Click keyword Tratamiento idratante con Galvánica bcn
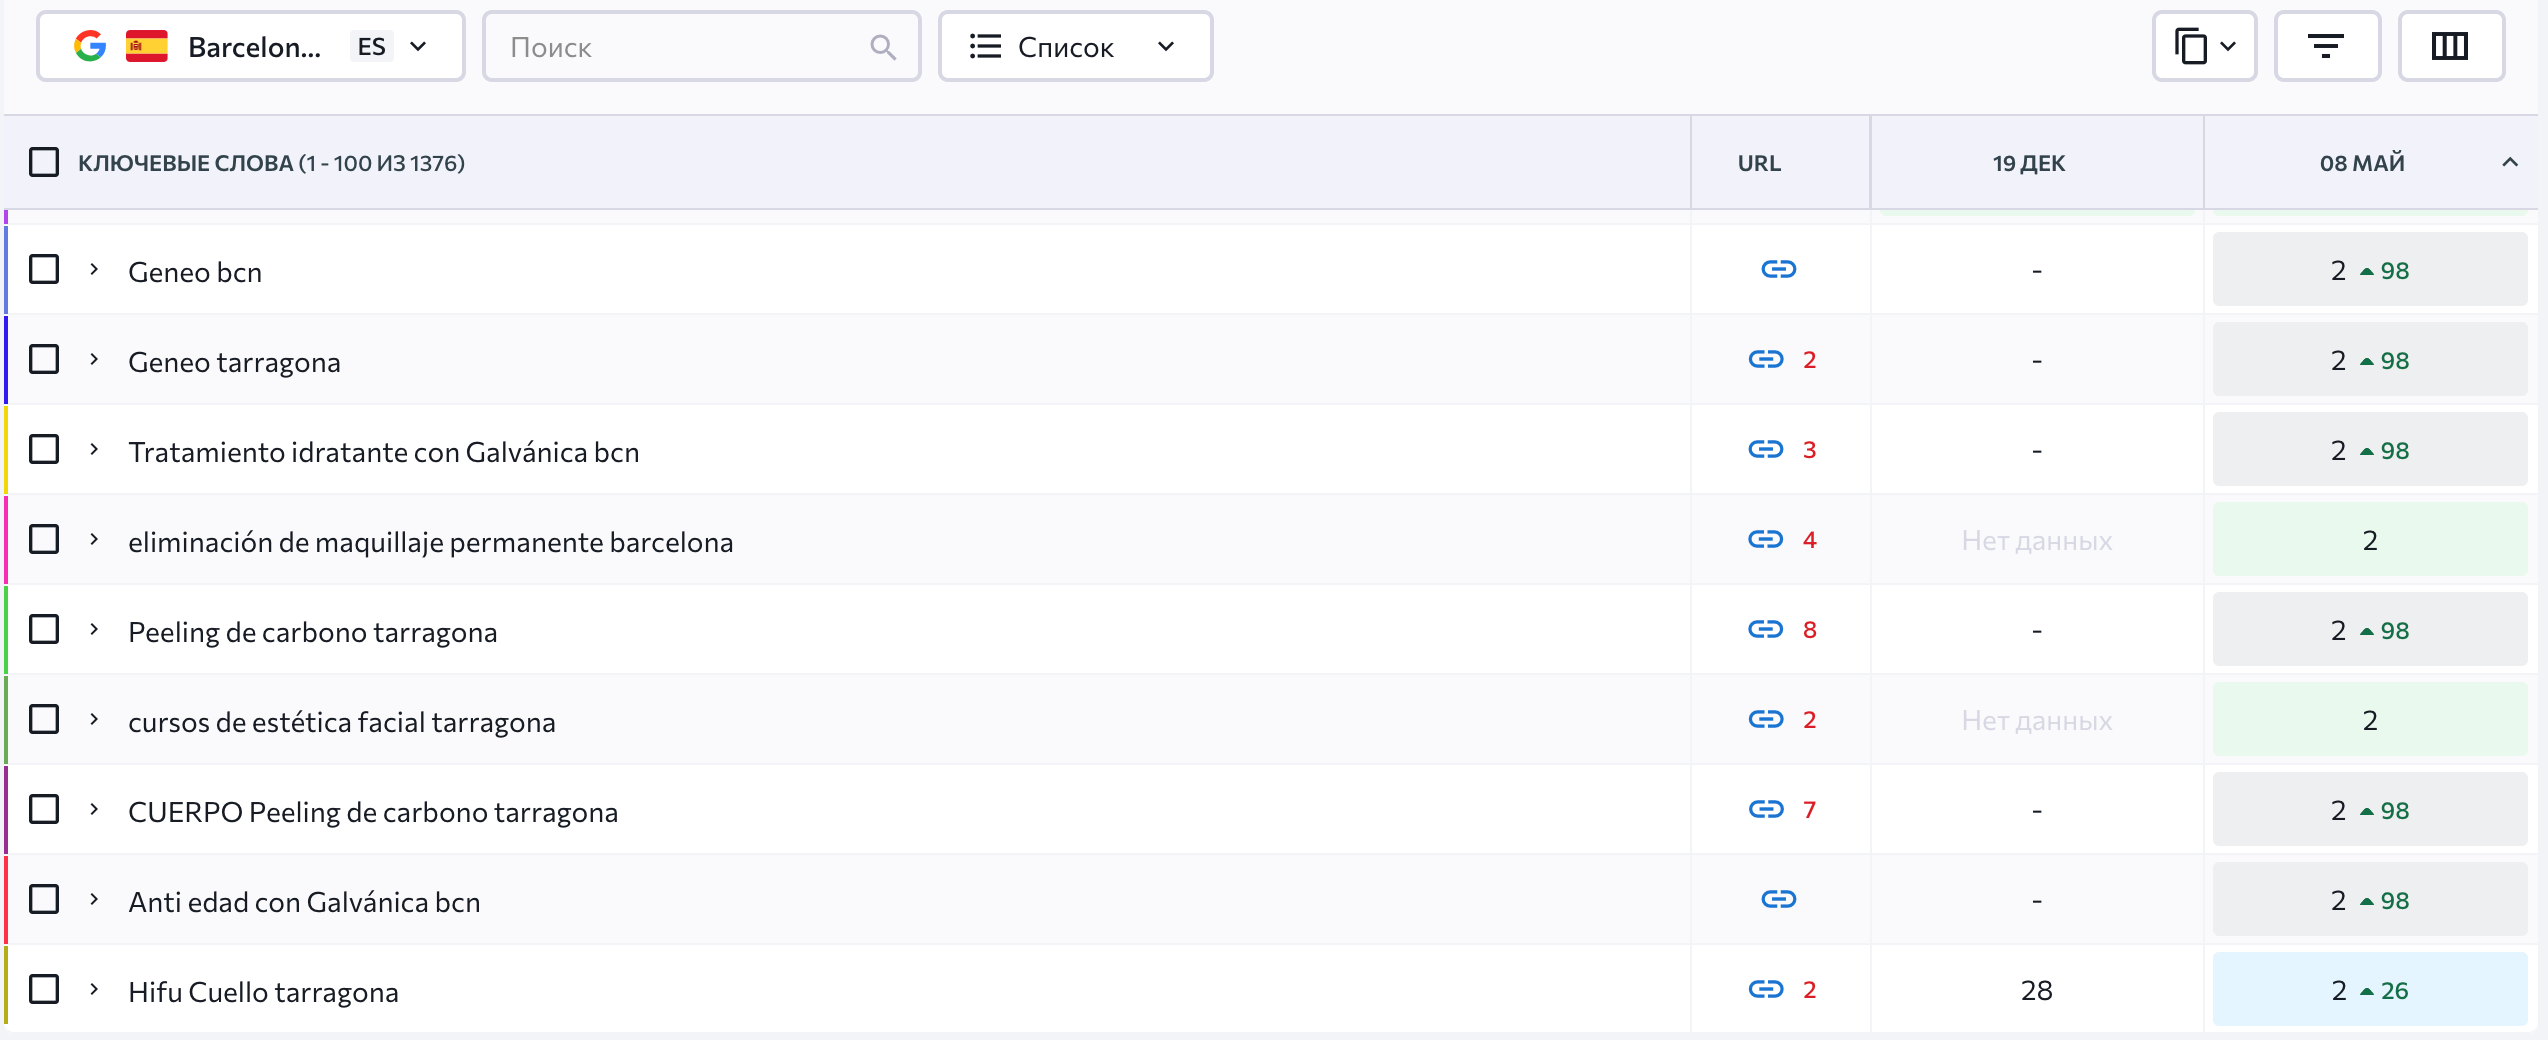2548x1040 pixels. pos(383,452)
